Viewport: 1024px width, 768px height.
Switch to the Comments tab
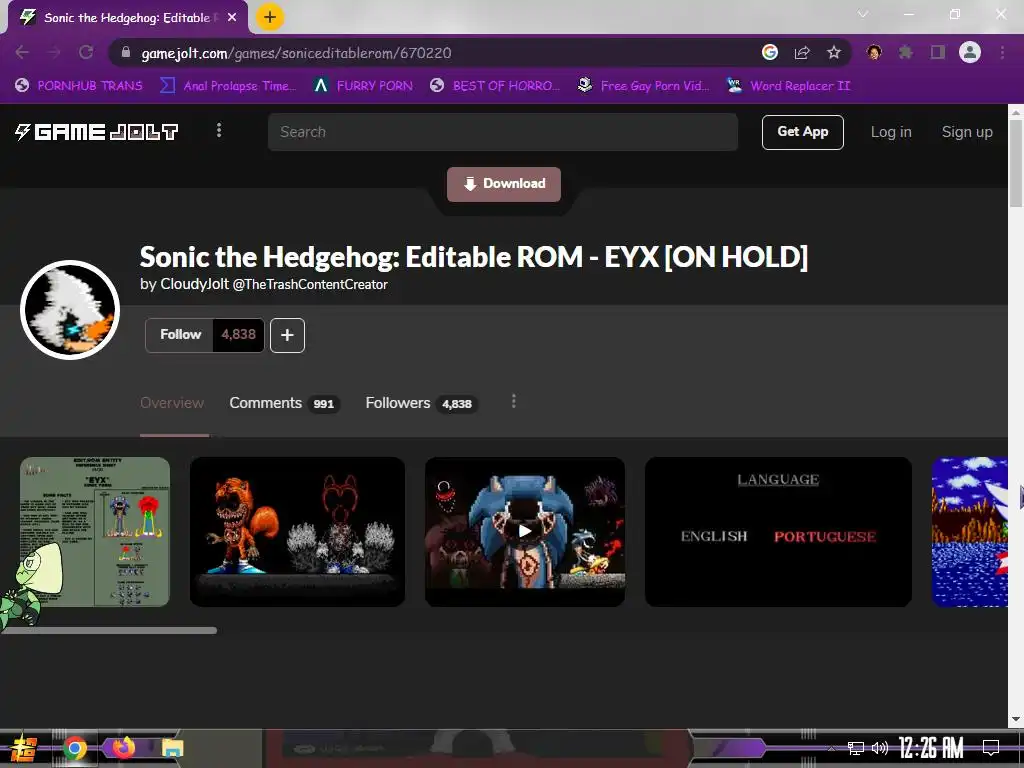click(284, 403)
